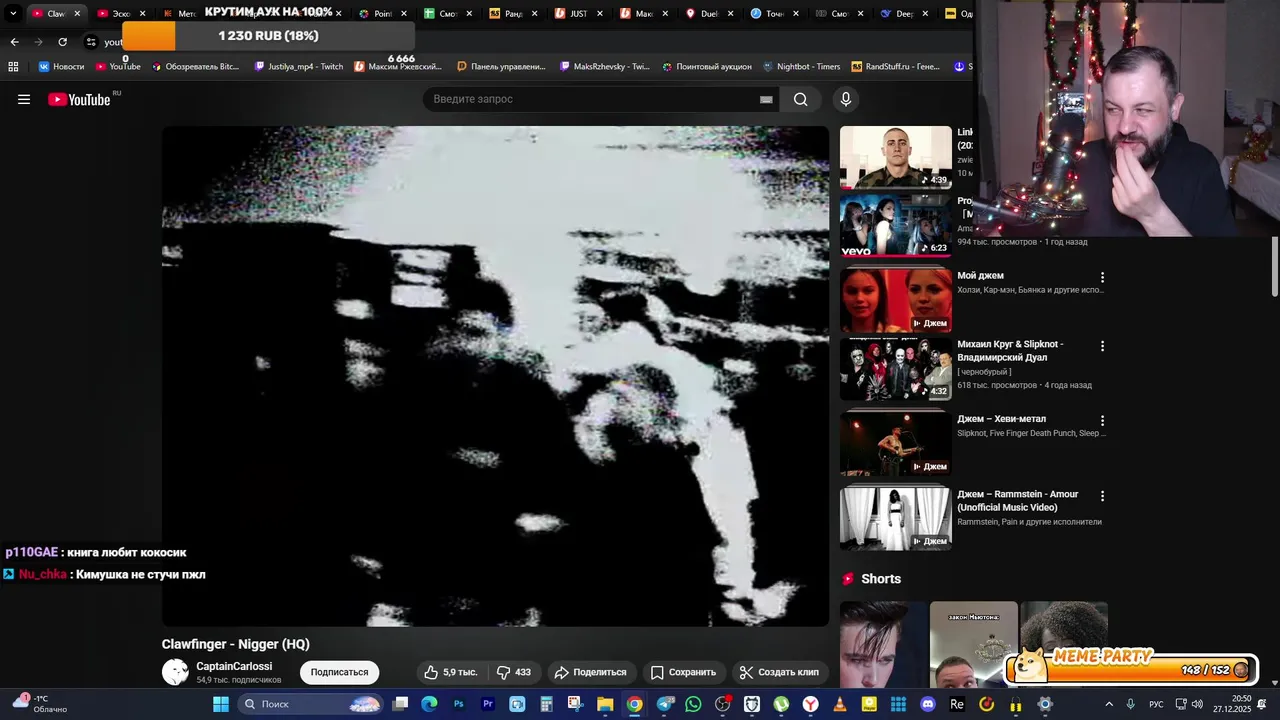Image resolution: width=1280 pixels, height=720 pixels.
Task: Open Telegram from the taskbar
Action: click(x=664, y=704)
